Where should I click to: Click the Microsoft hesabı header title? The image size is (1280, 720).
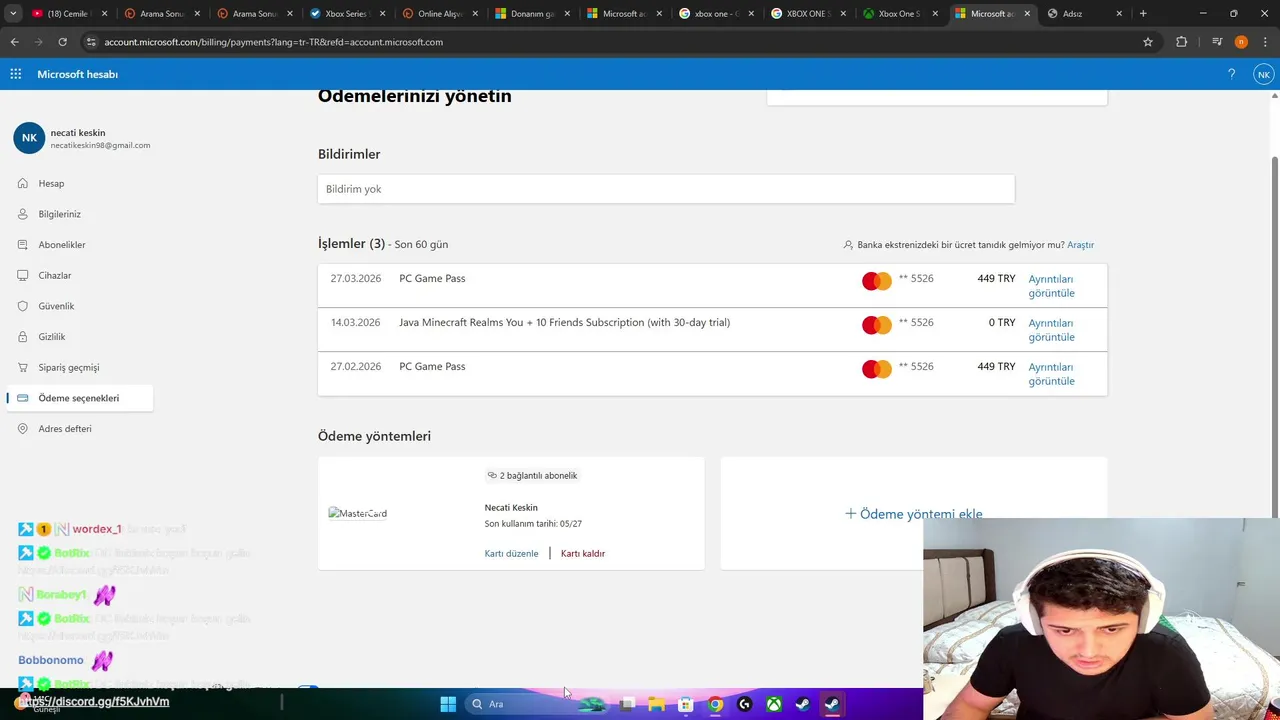coord(78,74)
